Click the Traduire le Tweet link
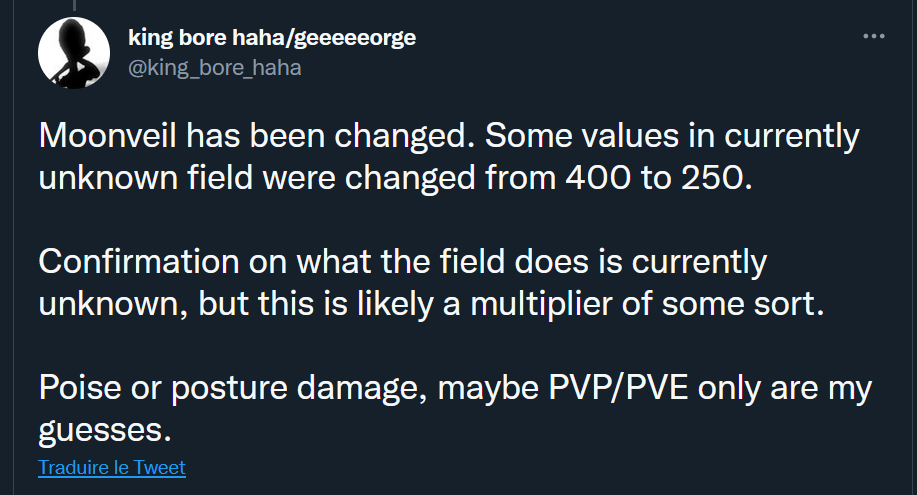Image resolution: width=917 pixels, height=495 pixels. [x=112, y=468]
